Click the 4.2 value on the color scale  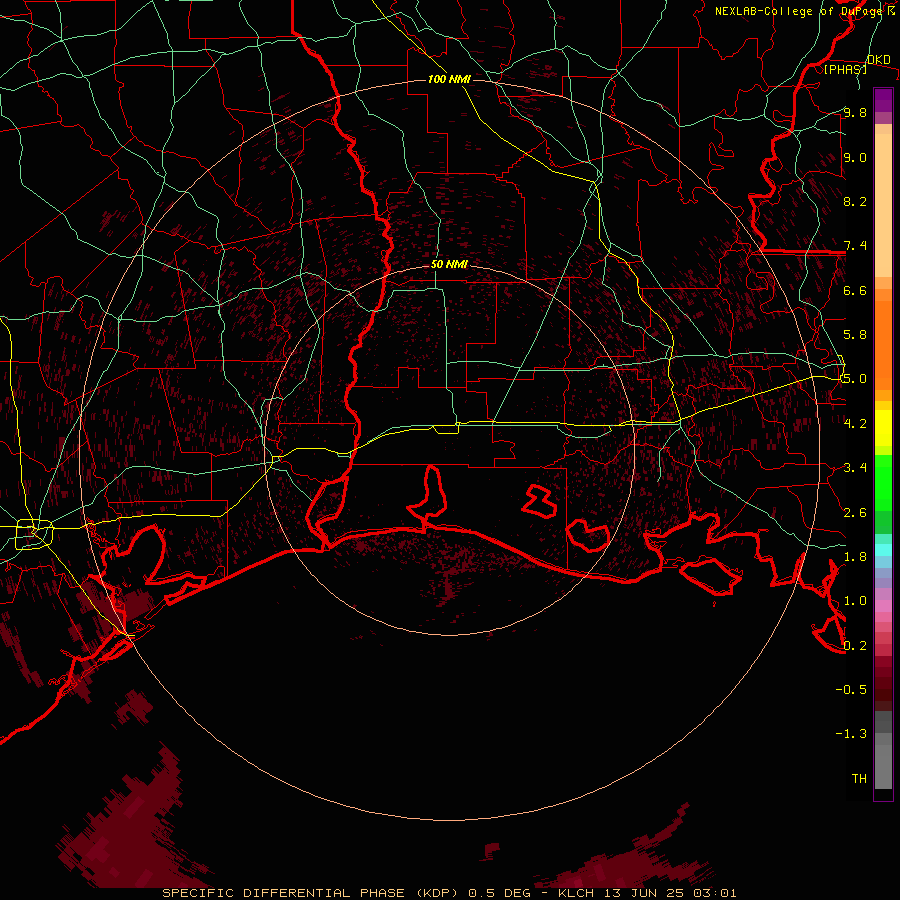(x=855, y=423)
